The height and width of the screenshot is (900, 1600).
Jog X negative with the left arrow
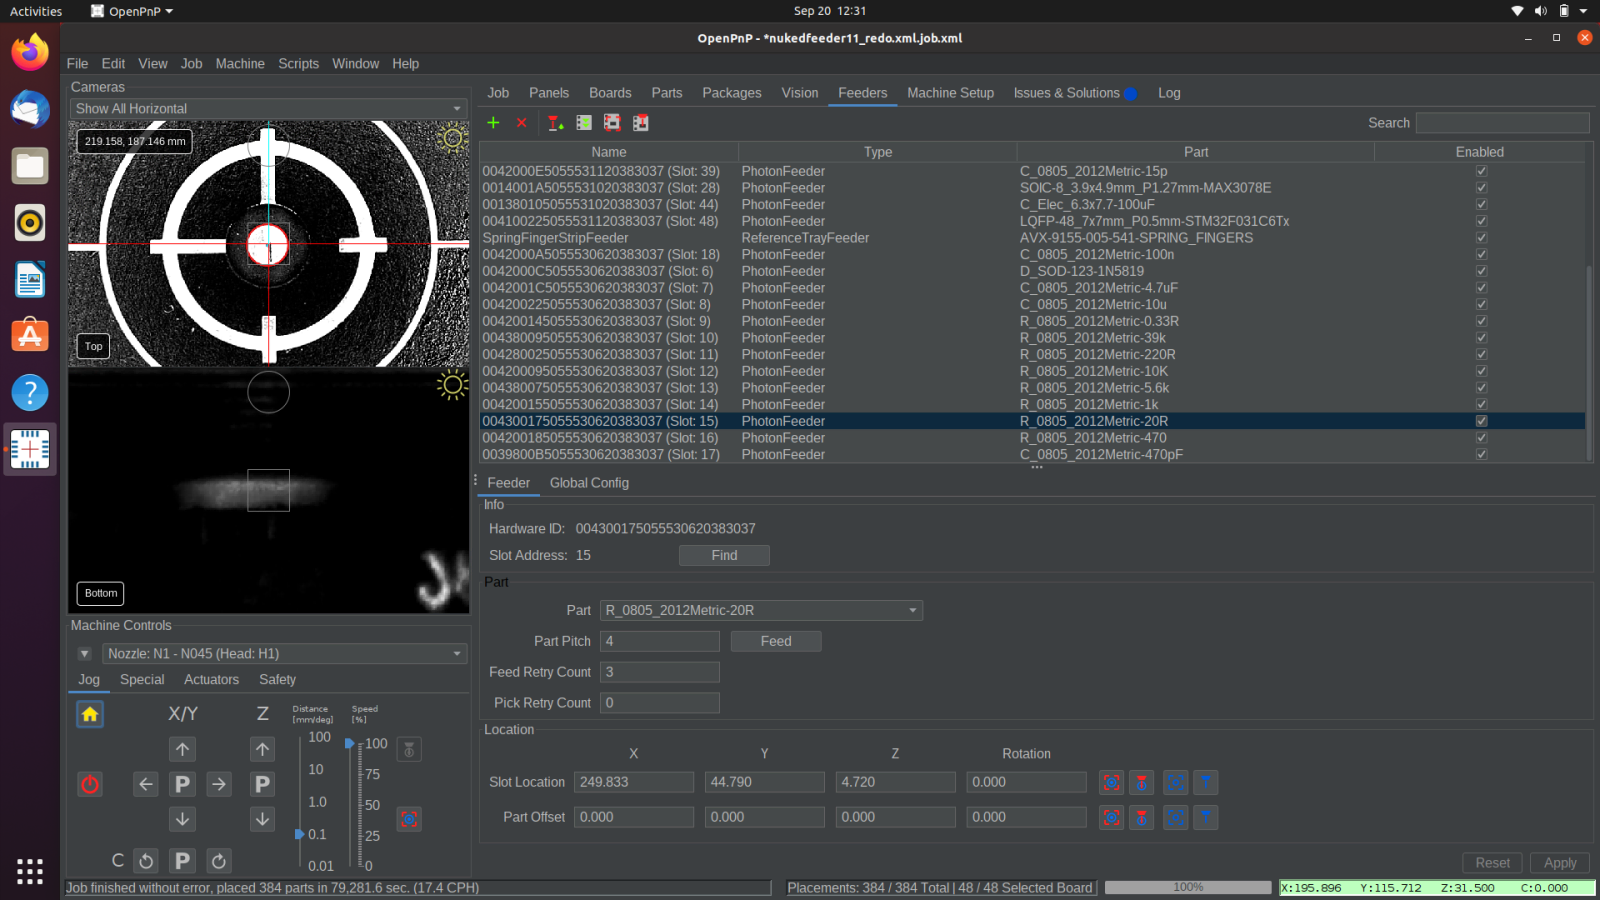[x=146, y=784]
